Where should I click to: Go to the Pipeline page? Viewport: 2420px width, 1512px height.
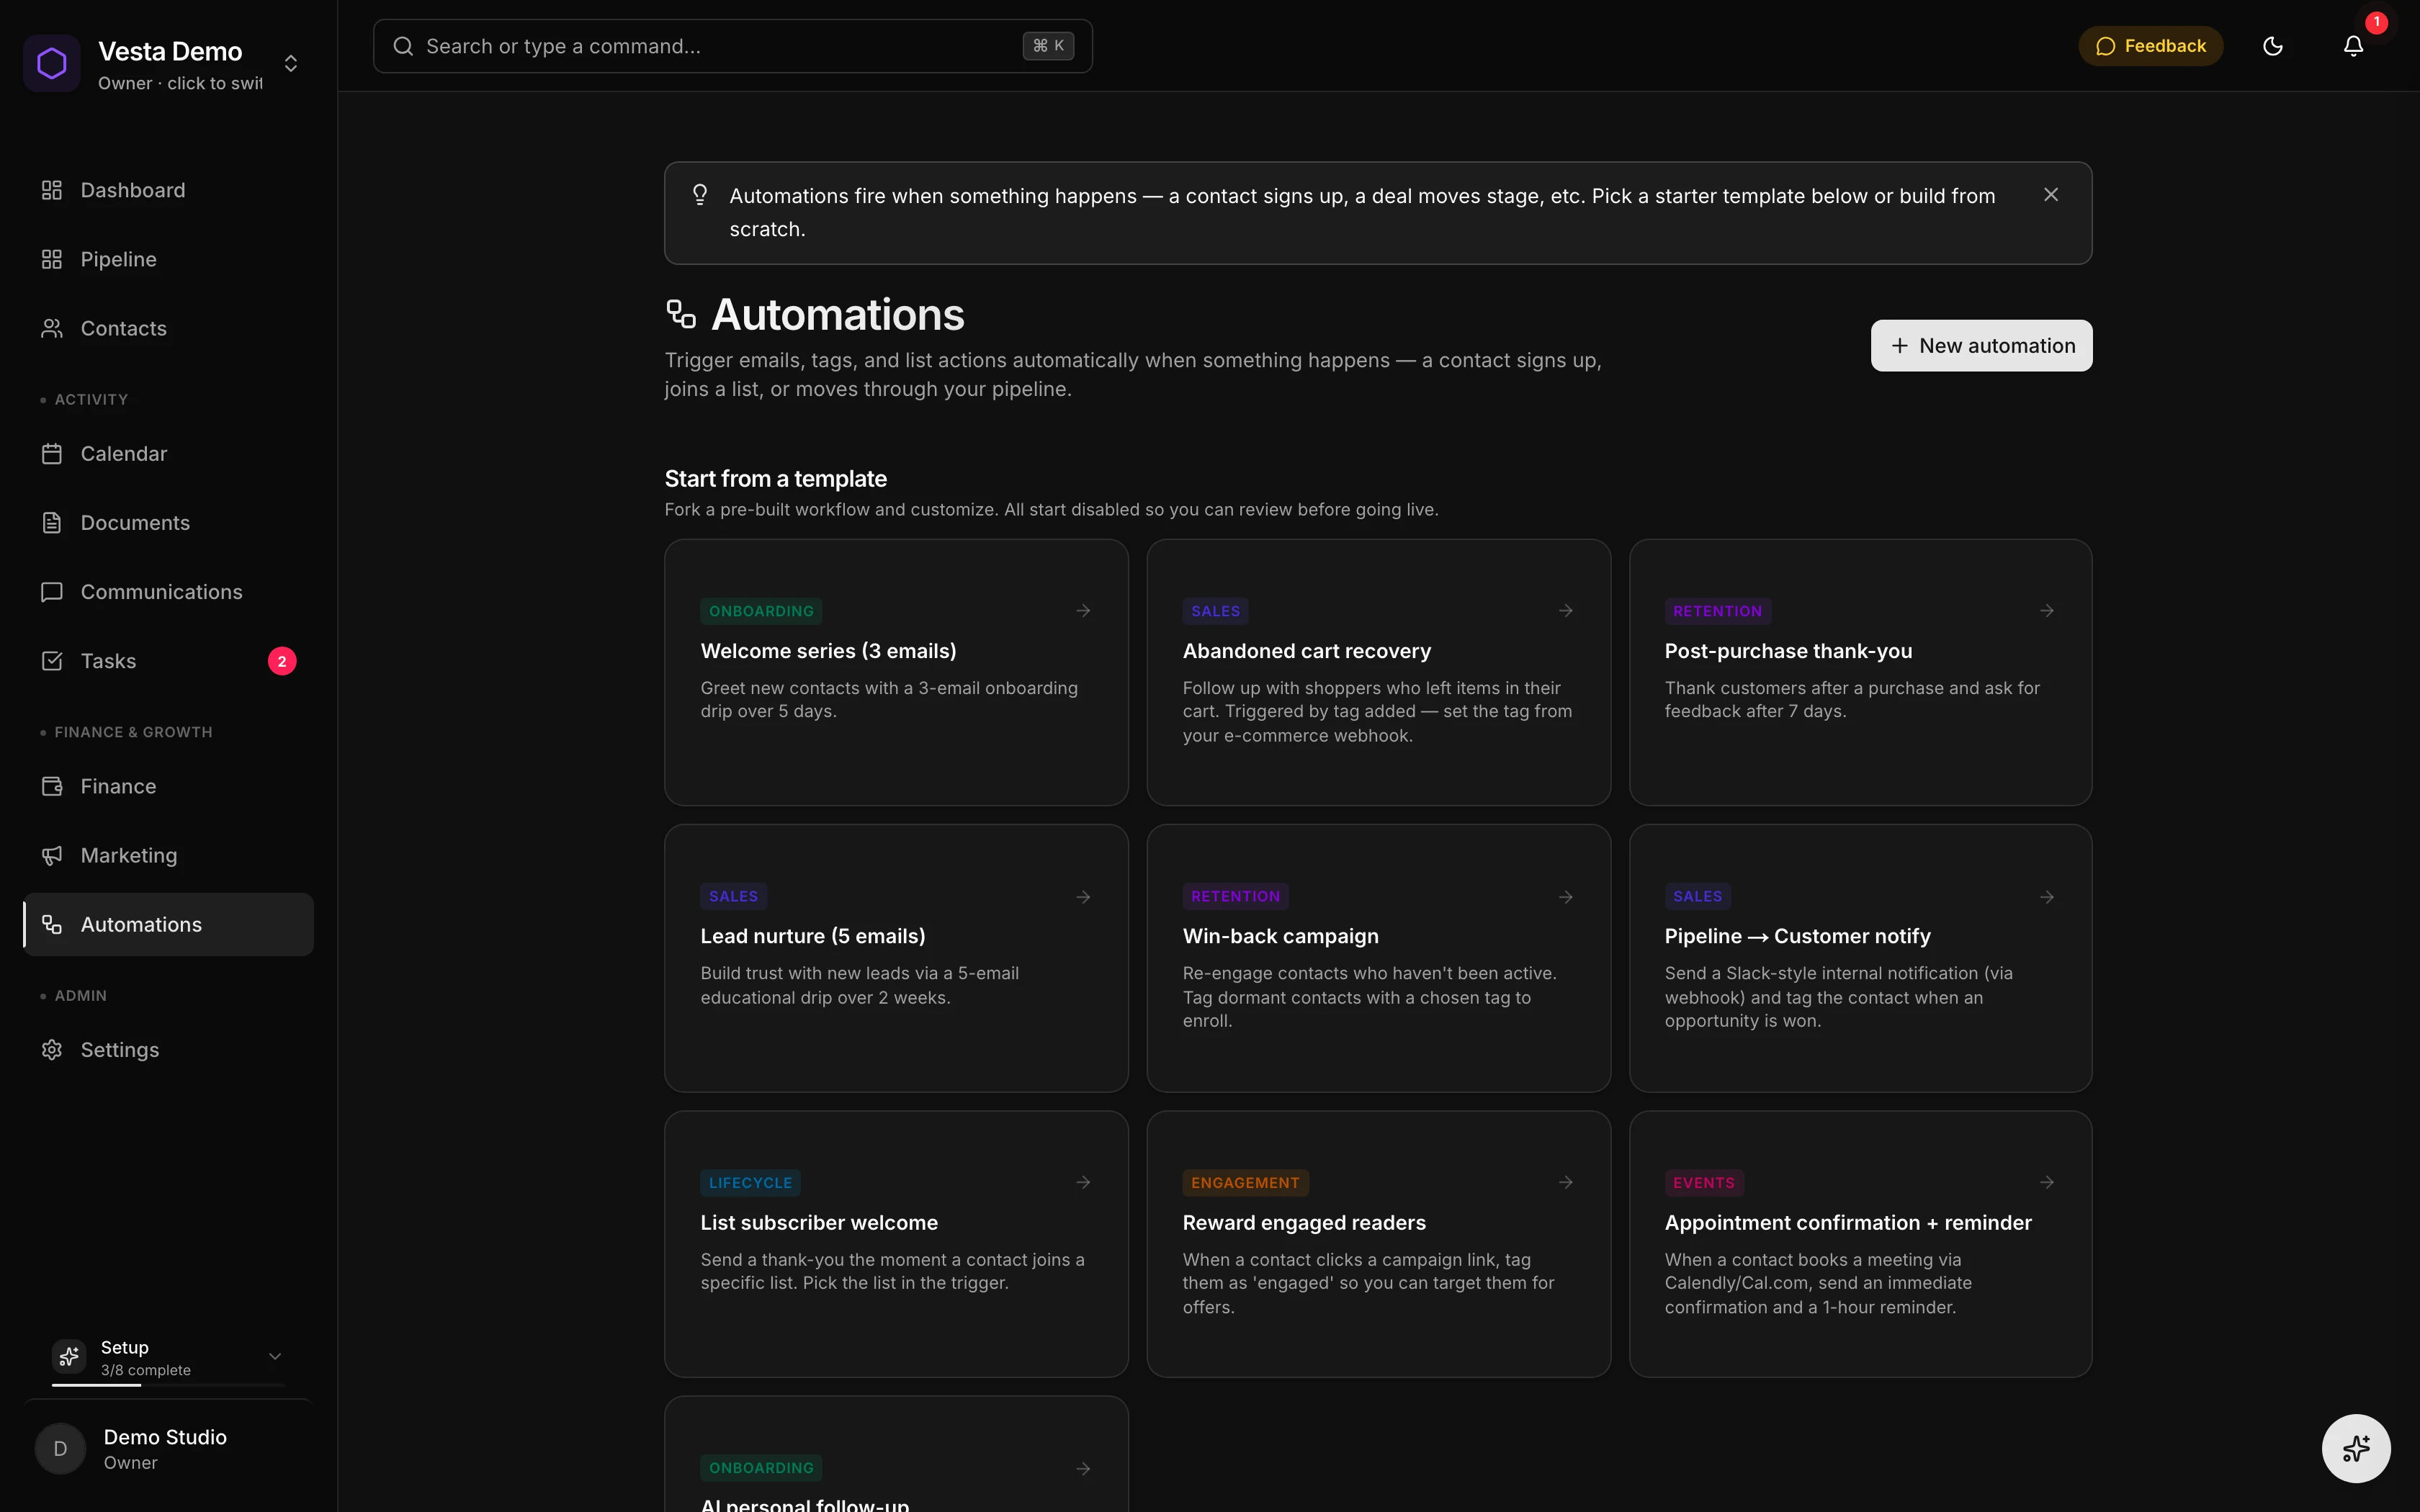coord(168,259)
